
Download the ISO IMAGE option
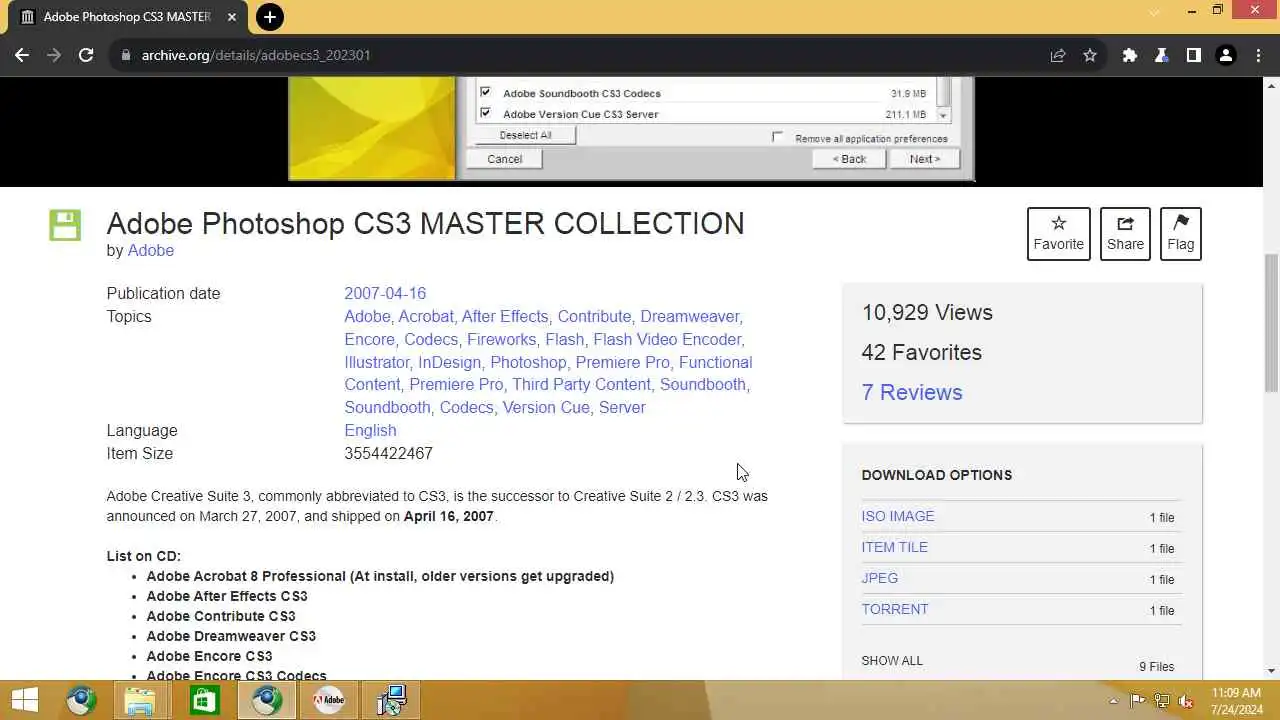click(x=898, y=516)
